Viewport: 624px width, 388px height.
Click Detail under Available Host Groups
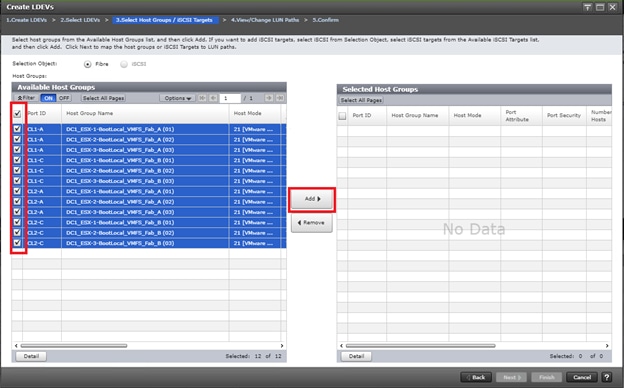[31, 356]
